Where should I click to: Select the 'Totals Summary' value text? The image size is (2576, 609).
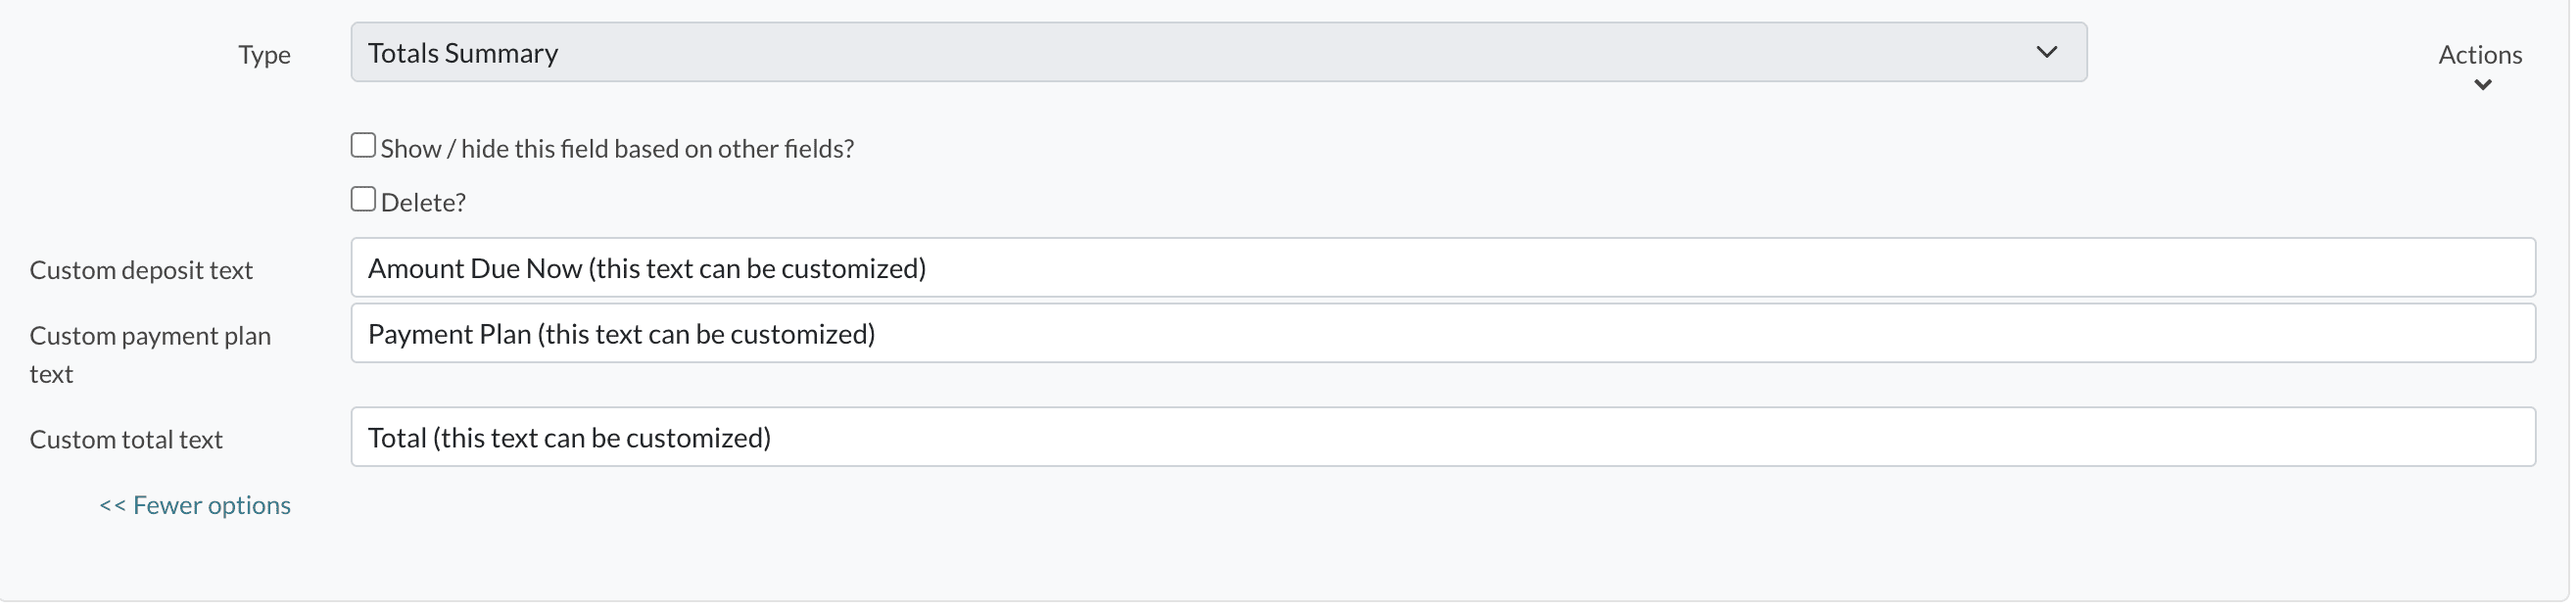point(463,53)
